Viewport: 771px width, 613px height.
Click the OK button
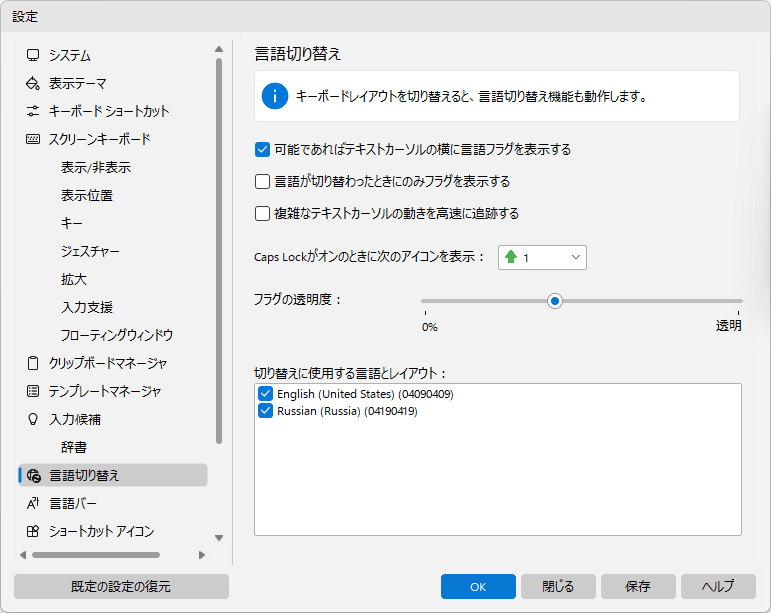tap(478, 586)
